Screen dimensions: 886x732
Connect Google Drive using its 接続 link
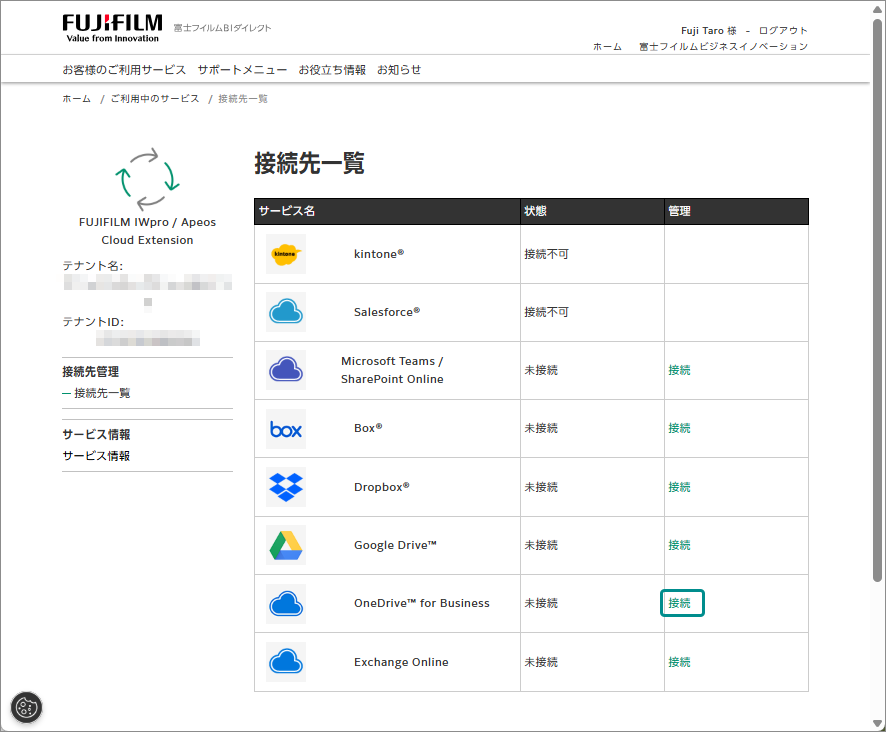pos(679,545)
